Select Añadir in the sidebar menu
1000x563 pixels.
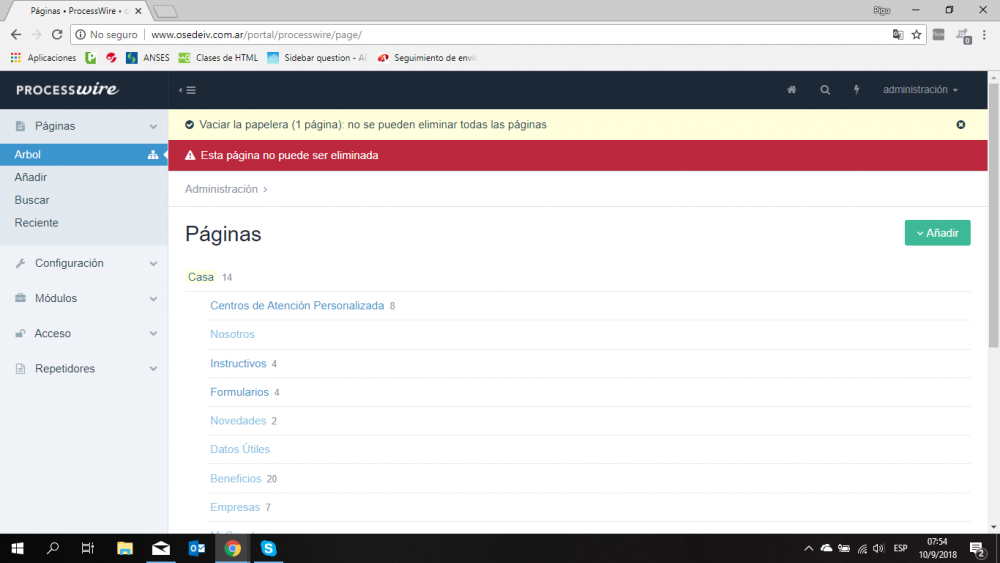tap(31, 177)
